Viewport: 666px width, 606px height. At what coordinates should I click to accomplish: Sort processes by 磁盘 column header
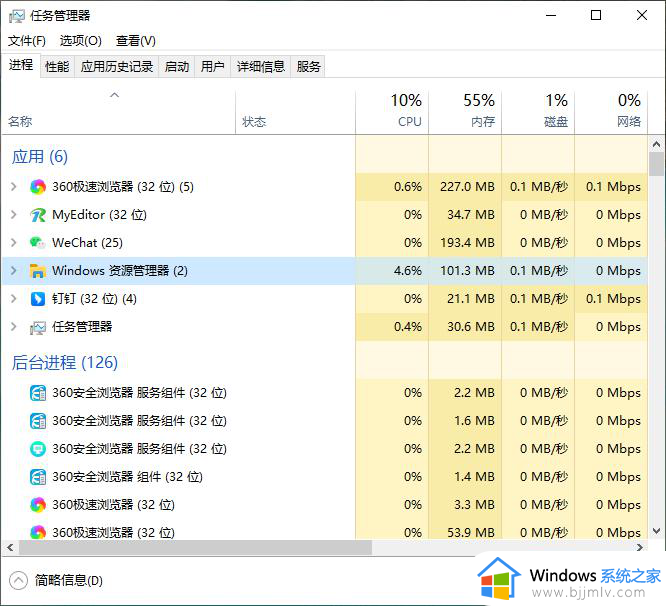pyautogui.click(x=538, y=113)
